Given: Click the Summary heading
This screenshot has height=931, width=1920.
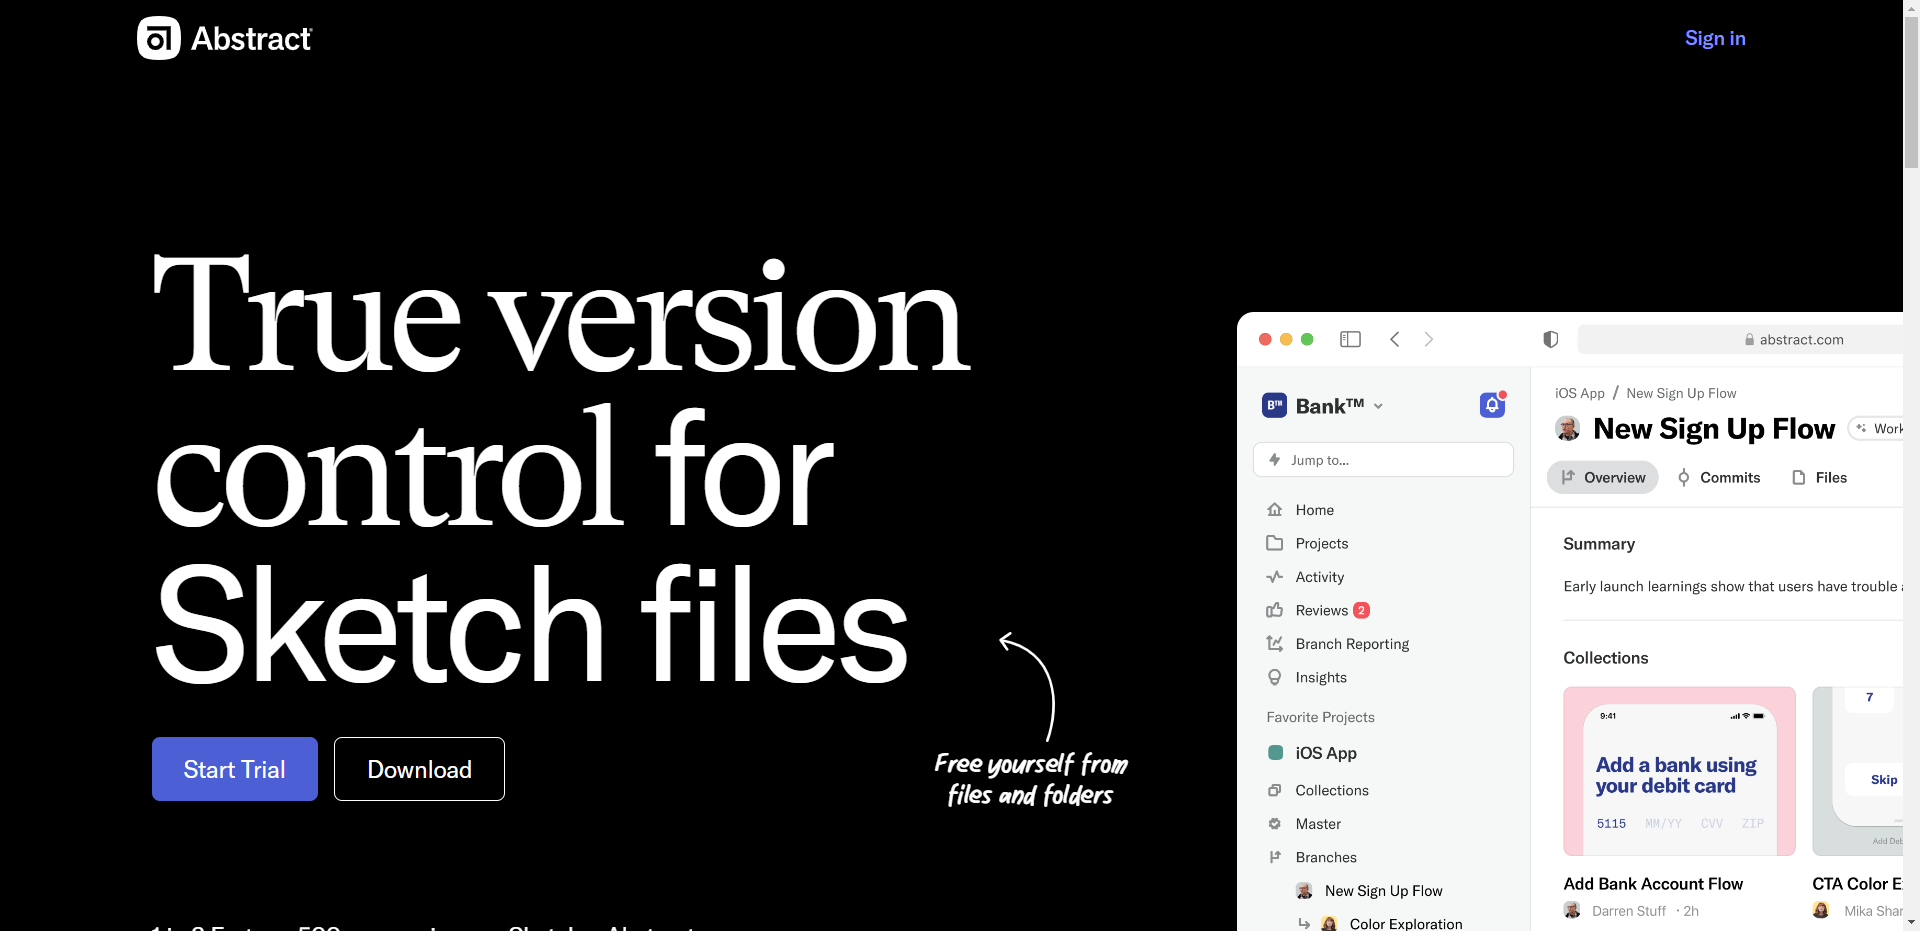Looking at the screenshot, I should pyautogui.click(x=1599, y=544).
